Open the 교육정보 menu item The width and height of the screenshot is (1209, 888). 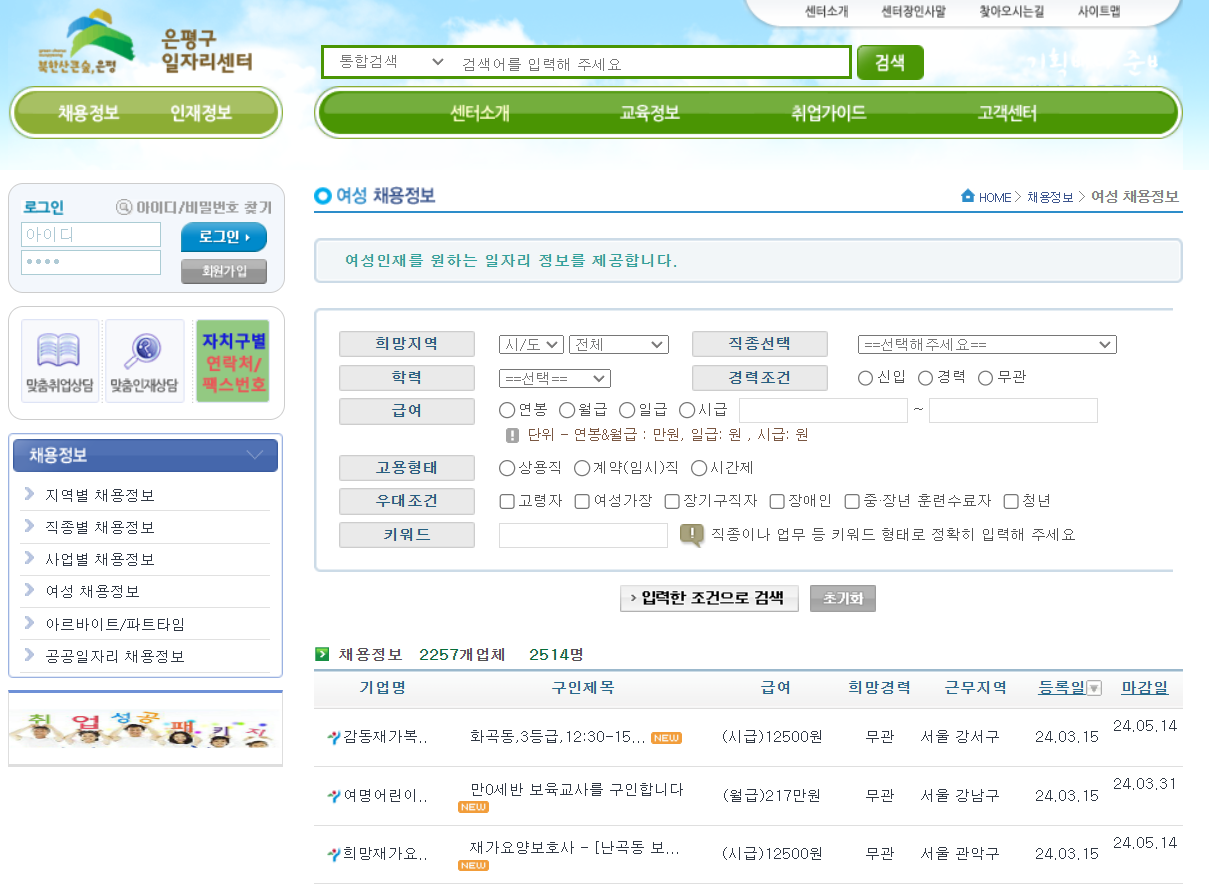click(650, 113)
